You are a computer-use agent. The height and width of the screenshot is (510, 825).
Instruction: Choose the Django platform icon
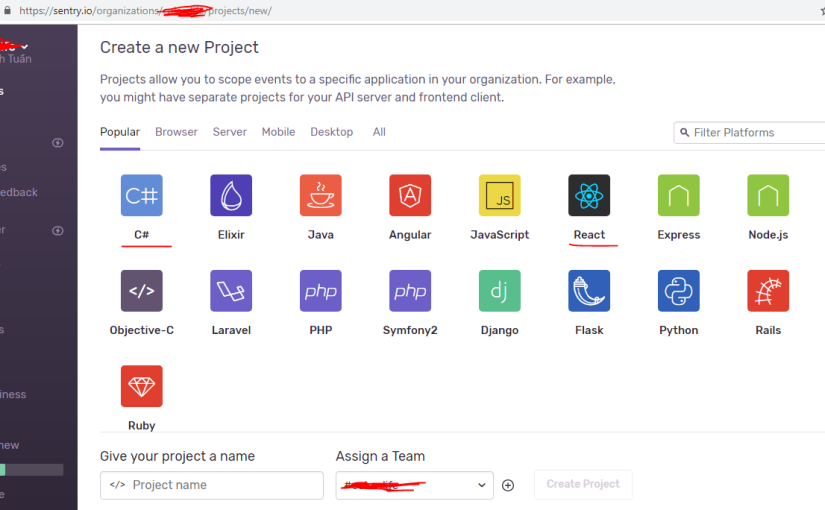(x=499, y=291)
